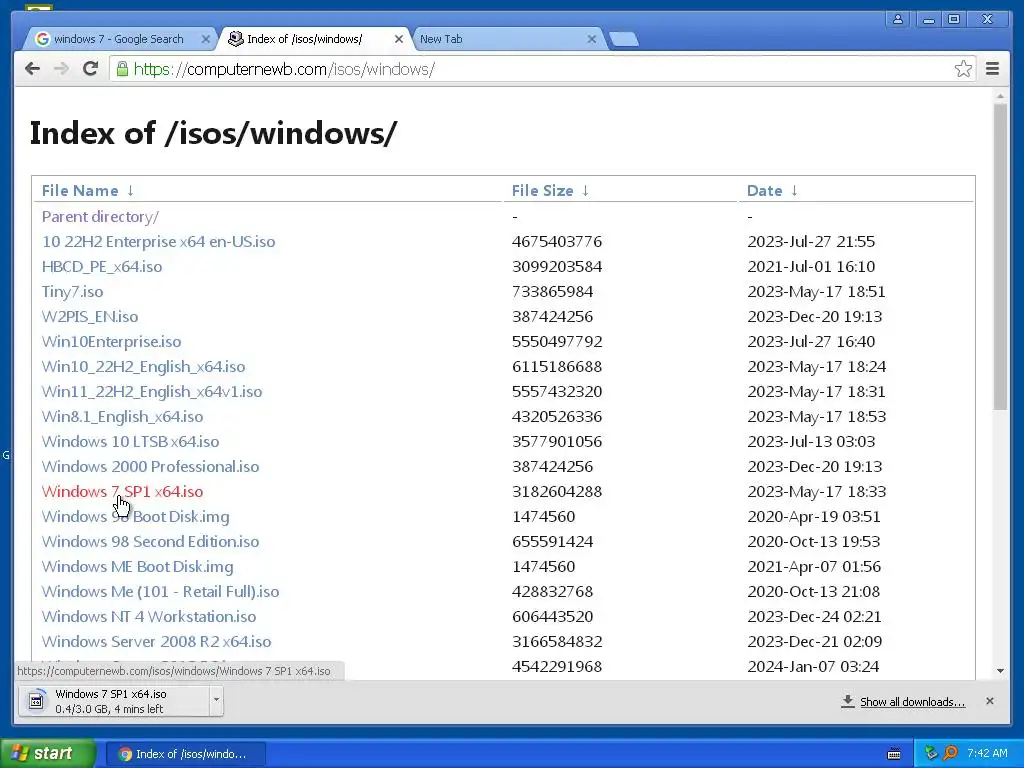Click the W2PIS_EN.iso link
Image resolution: width=1024 pixels, height=768 pixels.
[90, 317]
